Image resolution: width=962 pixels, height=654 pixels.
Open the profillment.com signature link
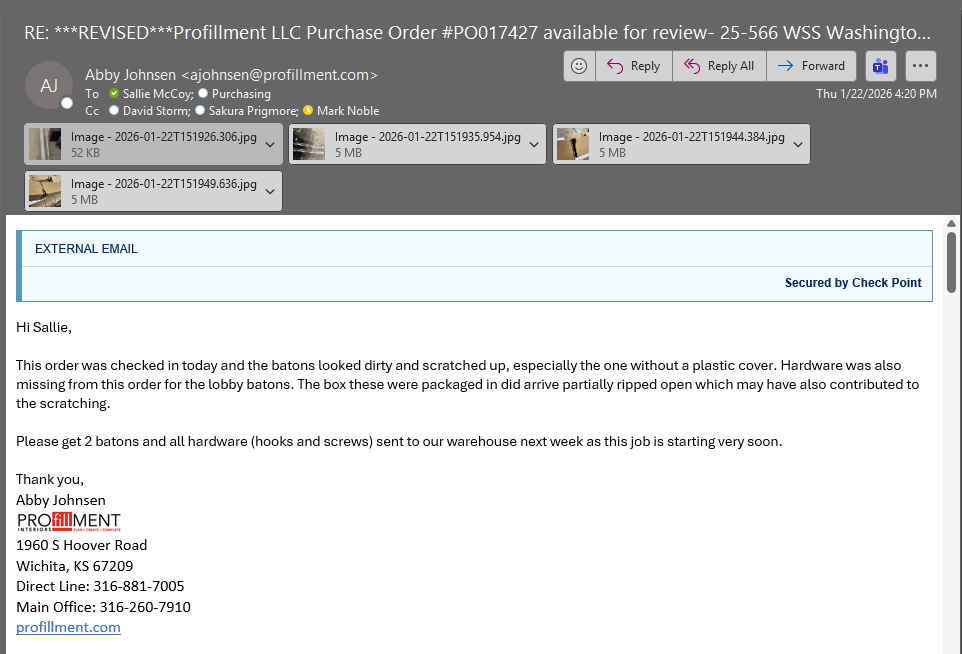tap(68, 627)
